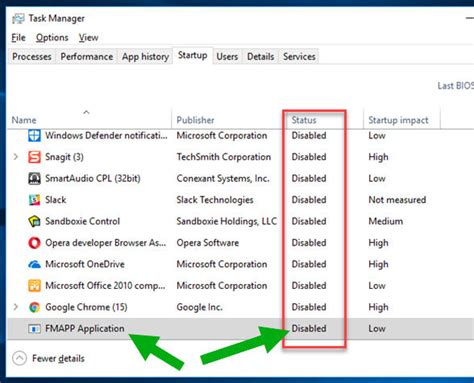
Task: Click Opera Software publisher cell
Action: (x=208, y=243)
